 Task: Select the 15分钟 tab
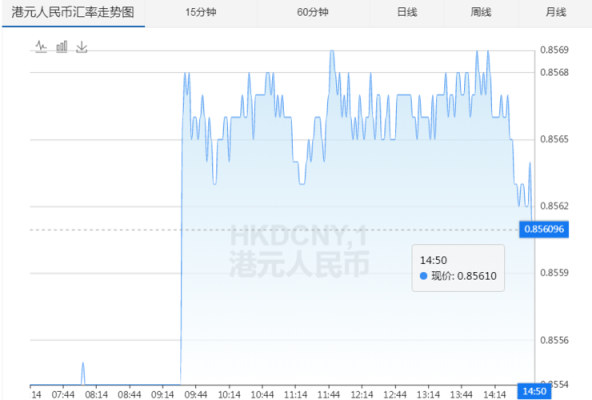pos(201,12)
